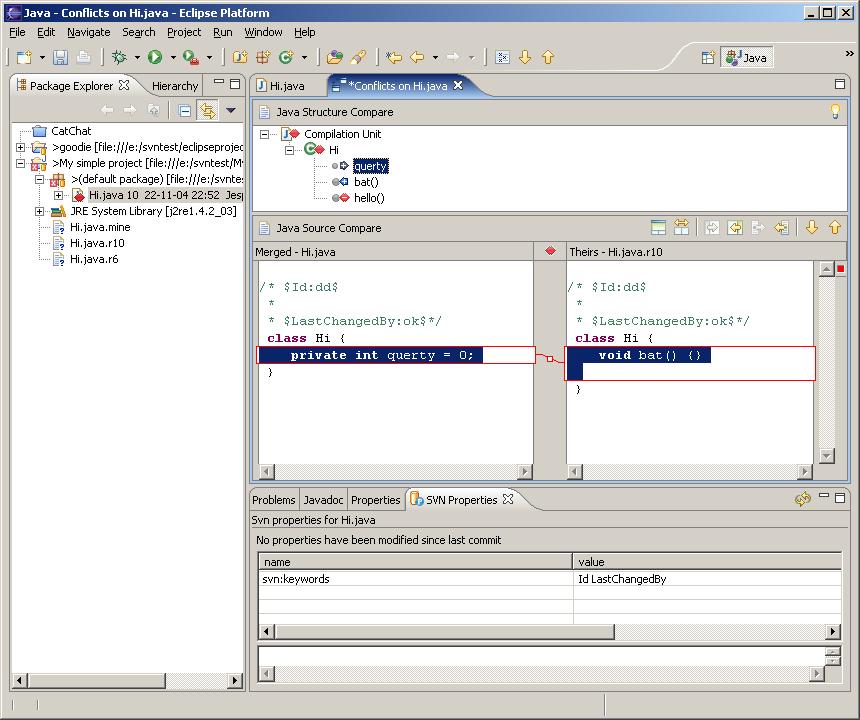The height and width of the screenshot is (720, 860).
Task: Click the Copy All from Right to Left icon
Action: [735, 227]
